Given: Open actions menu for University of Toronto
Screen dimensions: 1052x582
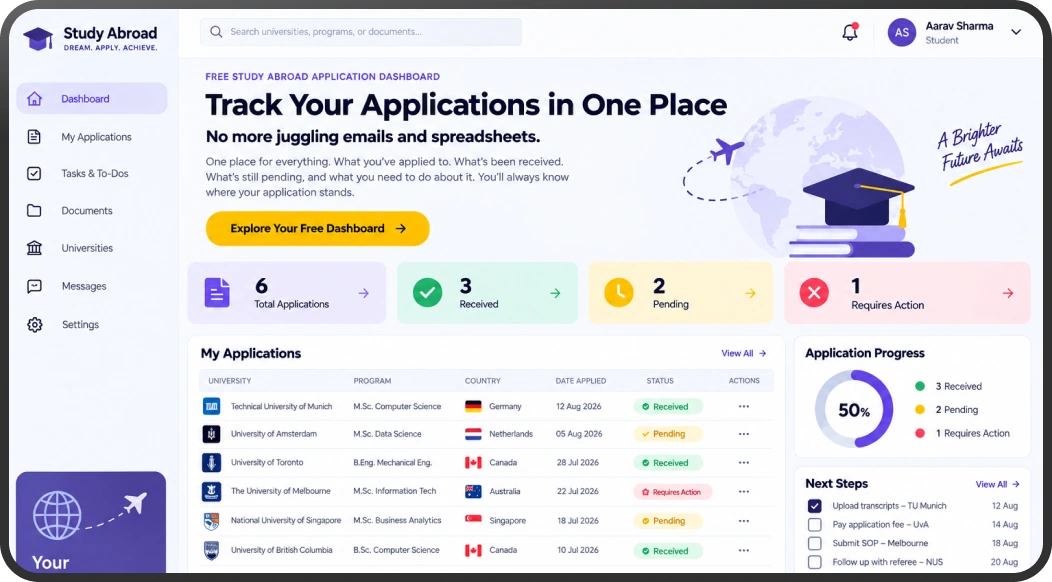Looking at the screenshot, I should click(x=743, y=463).
